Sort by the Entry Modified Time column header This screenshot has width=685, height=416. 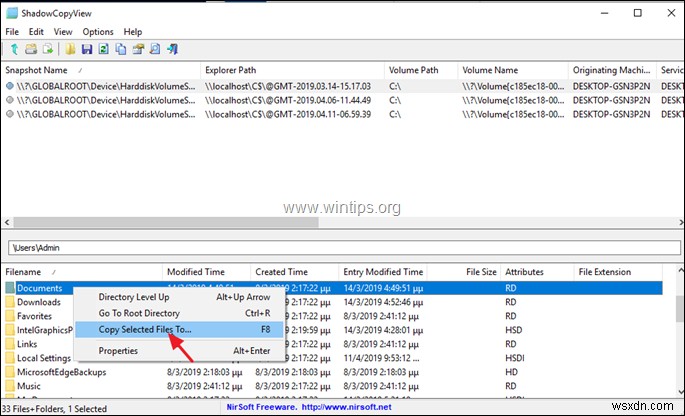click(383, 272)
